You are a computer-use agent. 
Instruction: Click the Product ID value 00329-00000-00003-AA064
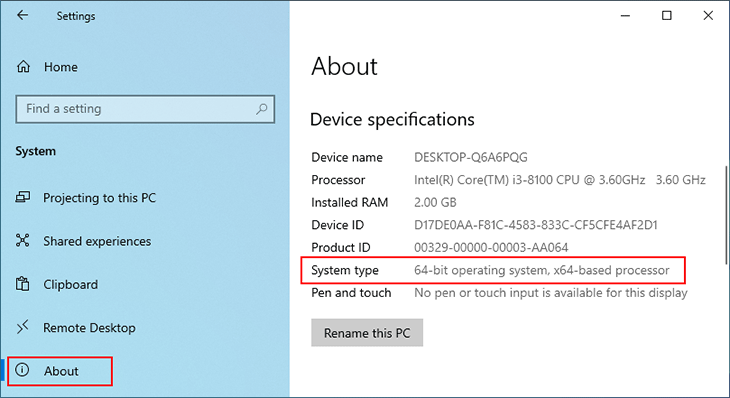coord(491,248)
